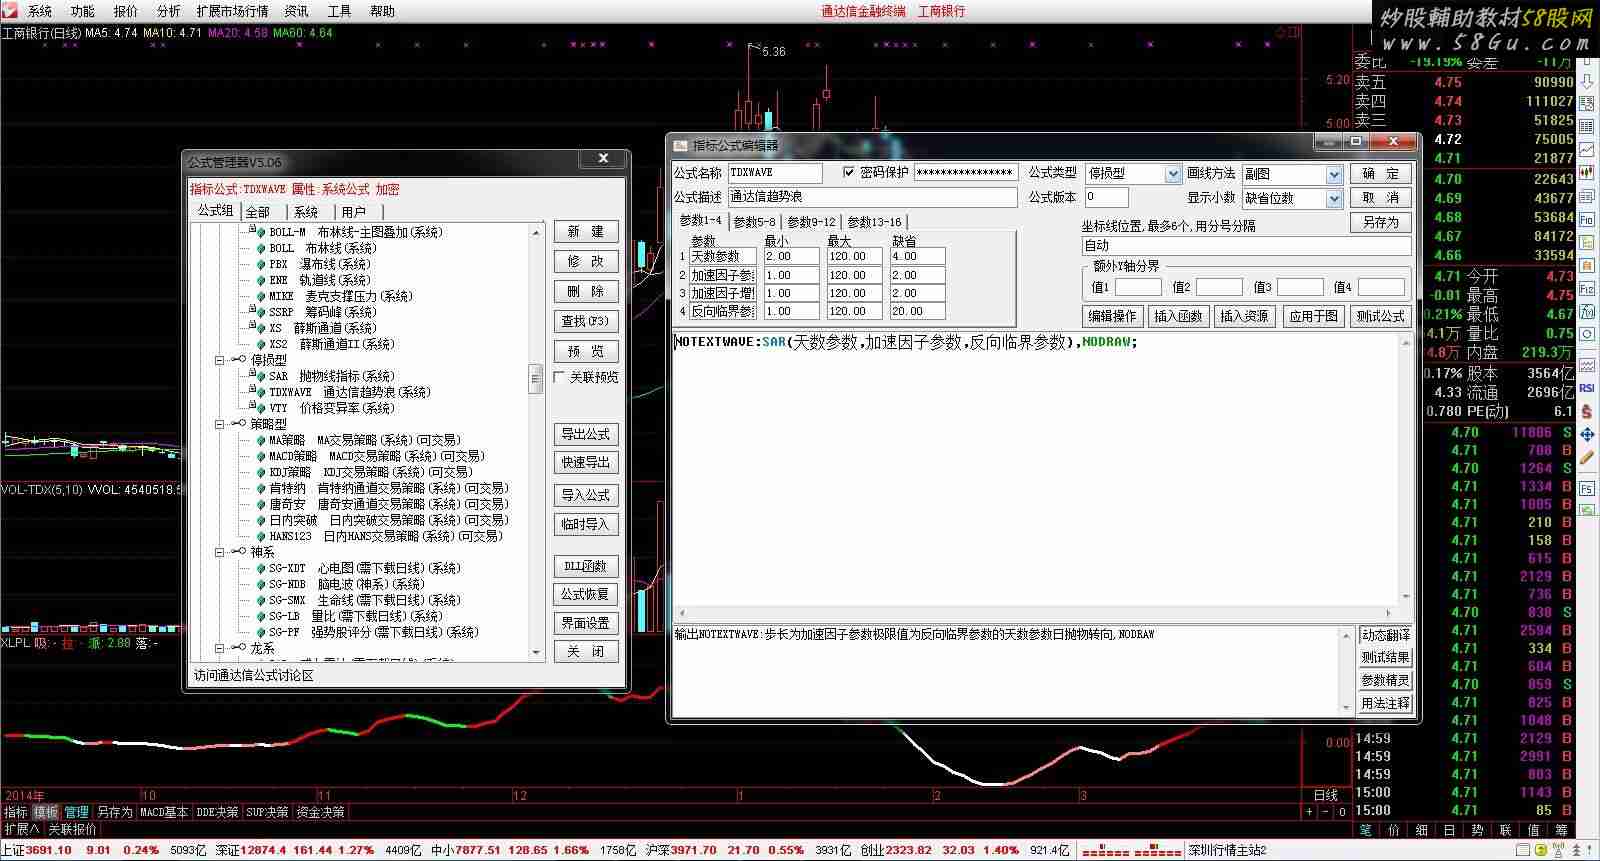The width and height of the screenshot is (1600, 861).
Task: Select SAR 抛物线指标 in formula tree
Action: point(332,376)
